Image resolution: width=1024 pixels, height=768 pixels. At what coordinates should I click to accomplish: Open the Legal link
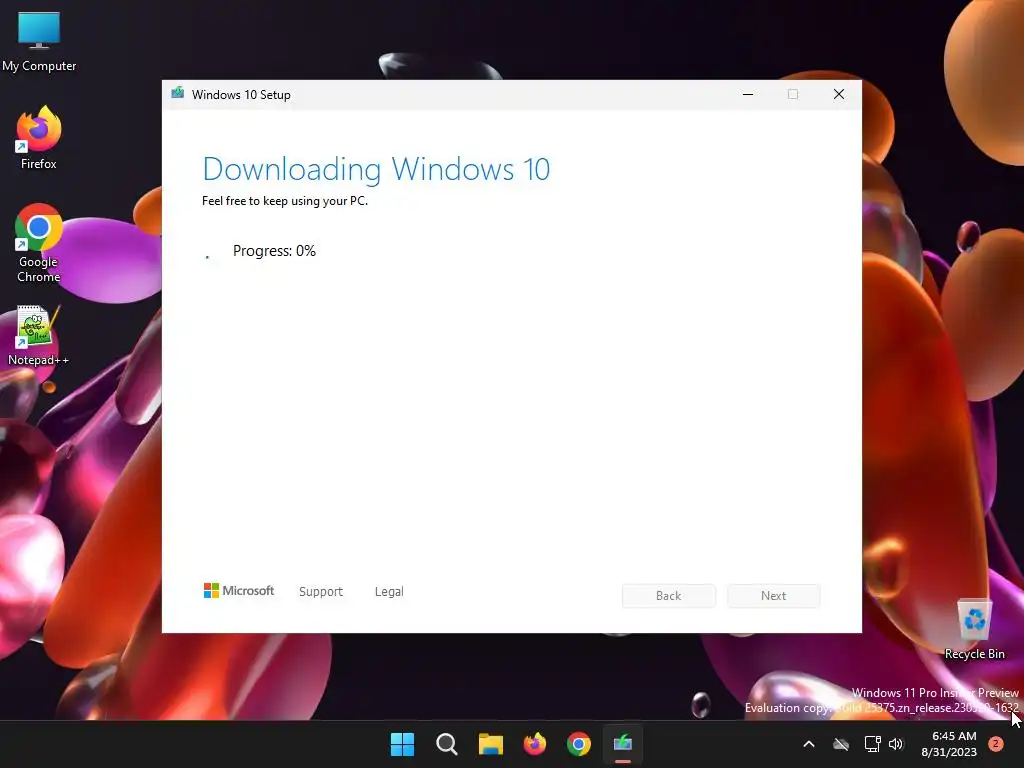[x=389, y=592]
